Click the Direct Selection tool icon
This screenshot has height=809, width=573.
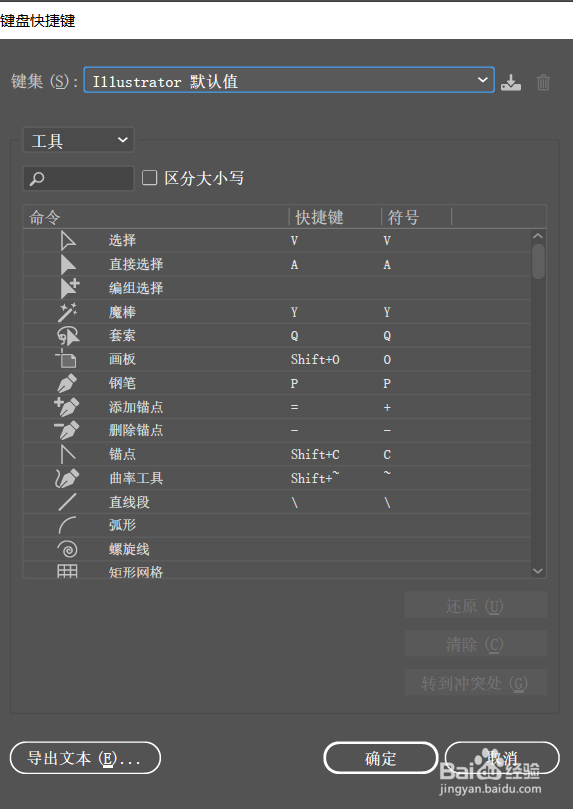click(x=68, y=265)
